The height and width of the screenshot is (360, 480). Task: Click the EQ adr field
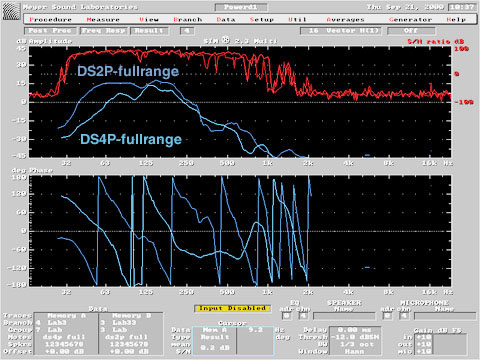tap(287, 316)
